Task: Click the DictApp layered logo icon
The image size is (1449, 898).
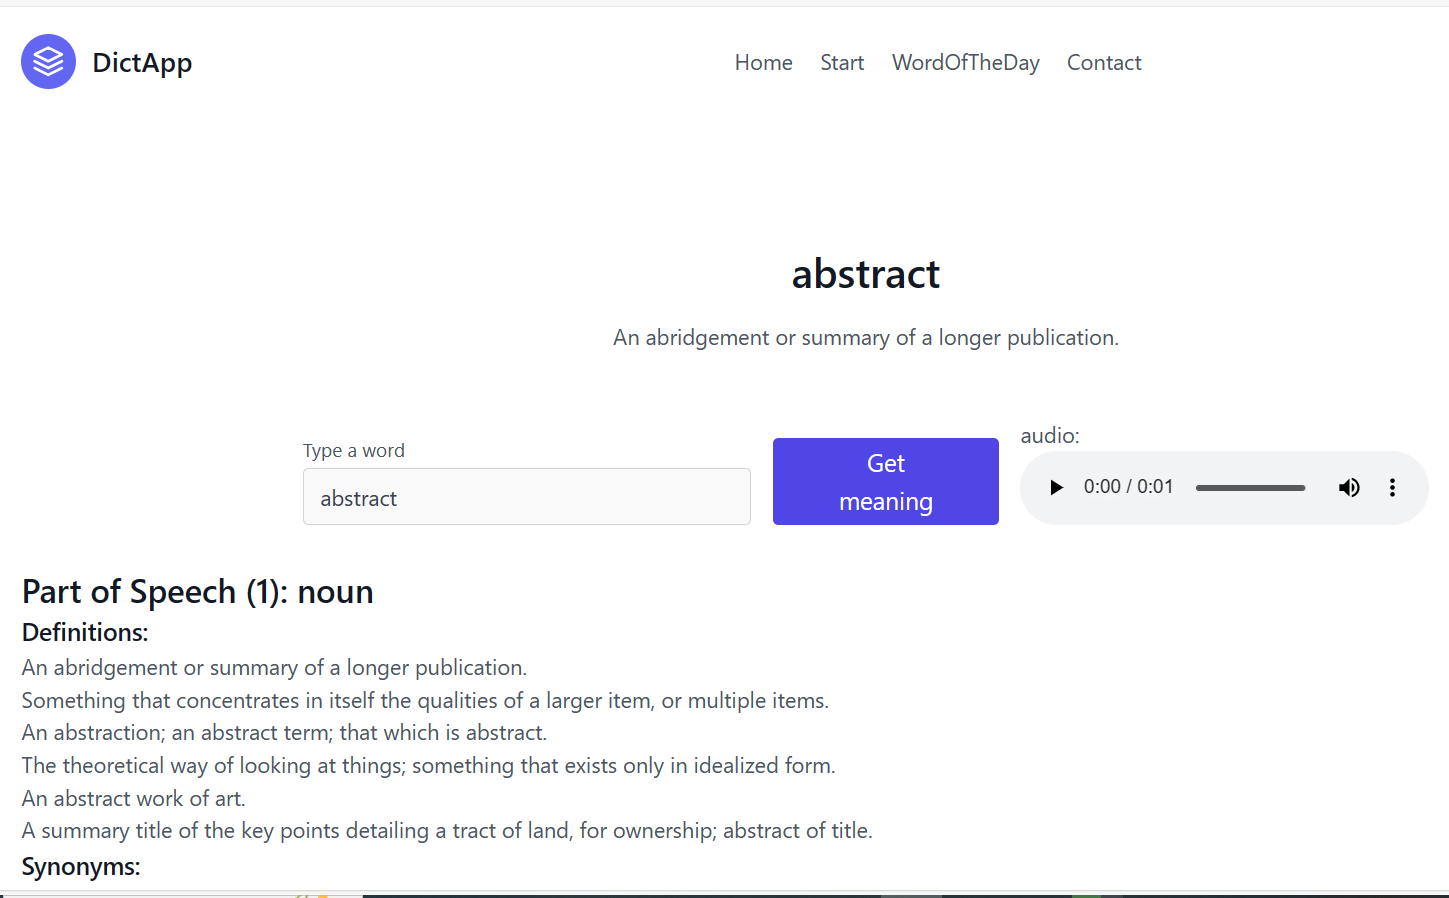Action: click(x=48, y=62)
